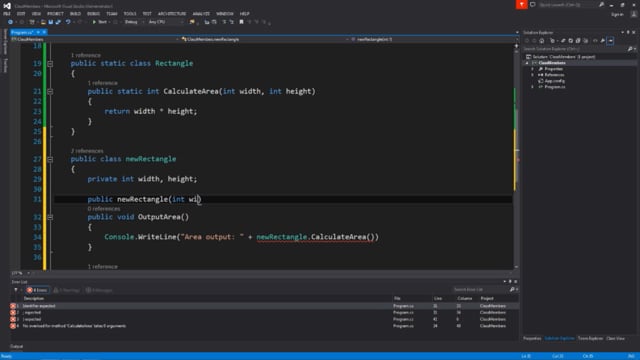640x360 pixels.
Task: Expand the Properties node in Solution Explorer
Action: click(x=532, y=69)
